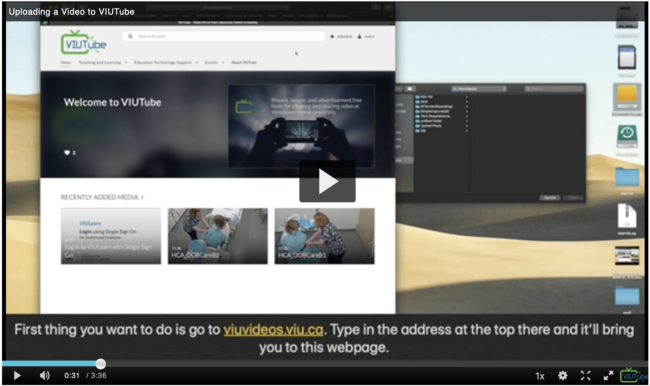Expand the Events menu

[214, 63]
